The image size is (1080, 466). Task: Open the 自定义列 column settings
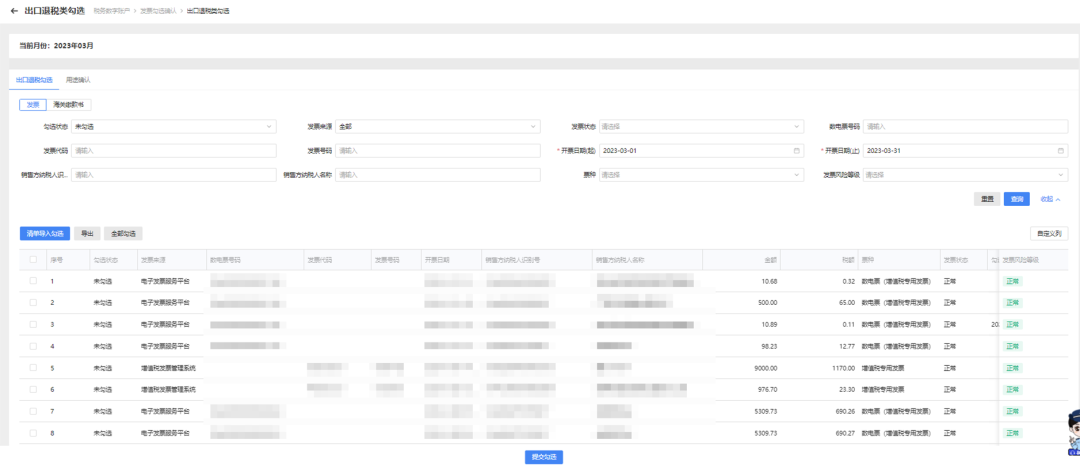pos(1049,233)
